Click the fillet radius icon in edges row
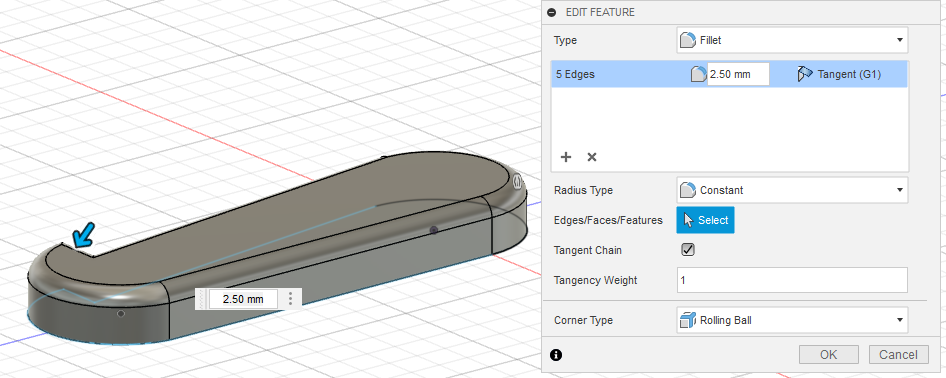 tap(698, 74)
